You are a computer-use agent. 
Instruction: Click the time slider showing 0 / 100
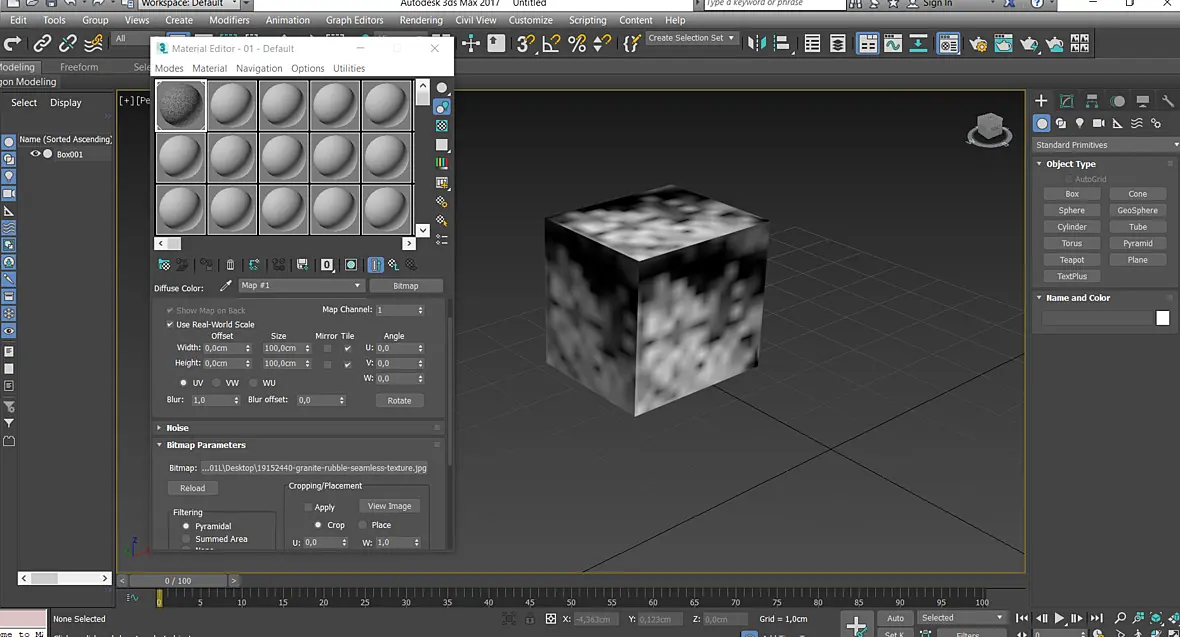click(x=178, y=581)
